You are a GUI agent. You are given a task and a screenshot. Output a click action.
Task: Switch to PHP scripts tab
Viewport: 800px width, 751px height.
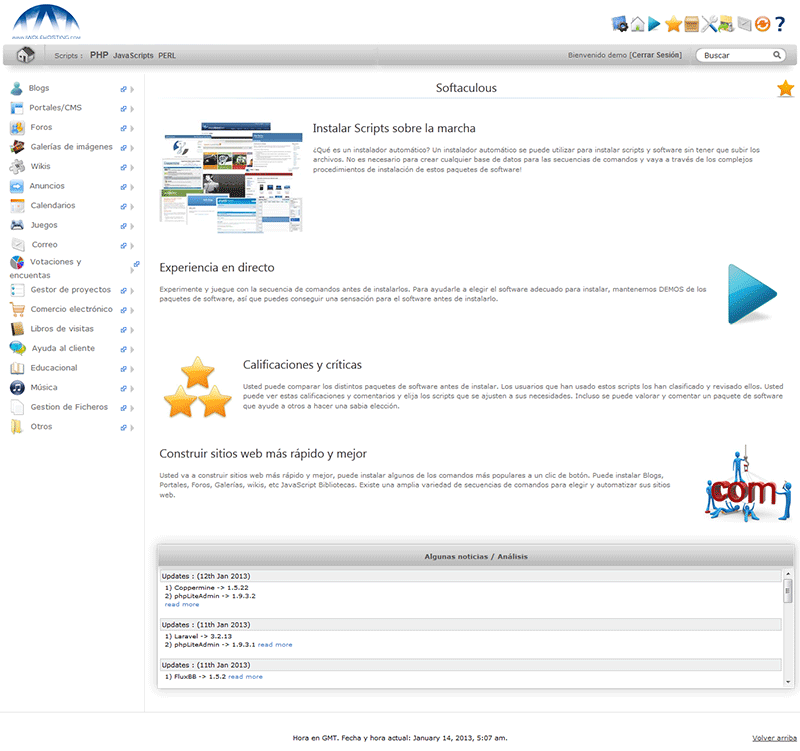[x=99, y=55]
